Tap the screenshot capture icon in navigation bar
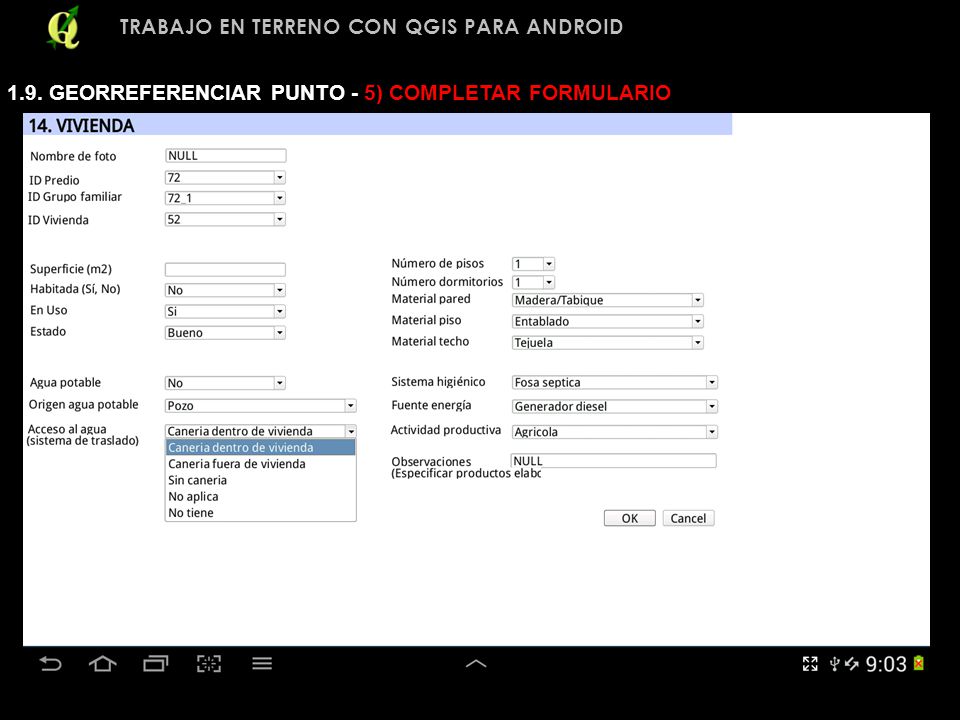 pos(209,664)
